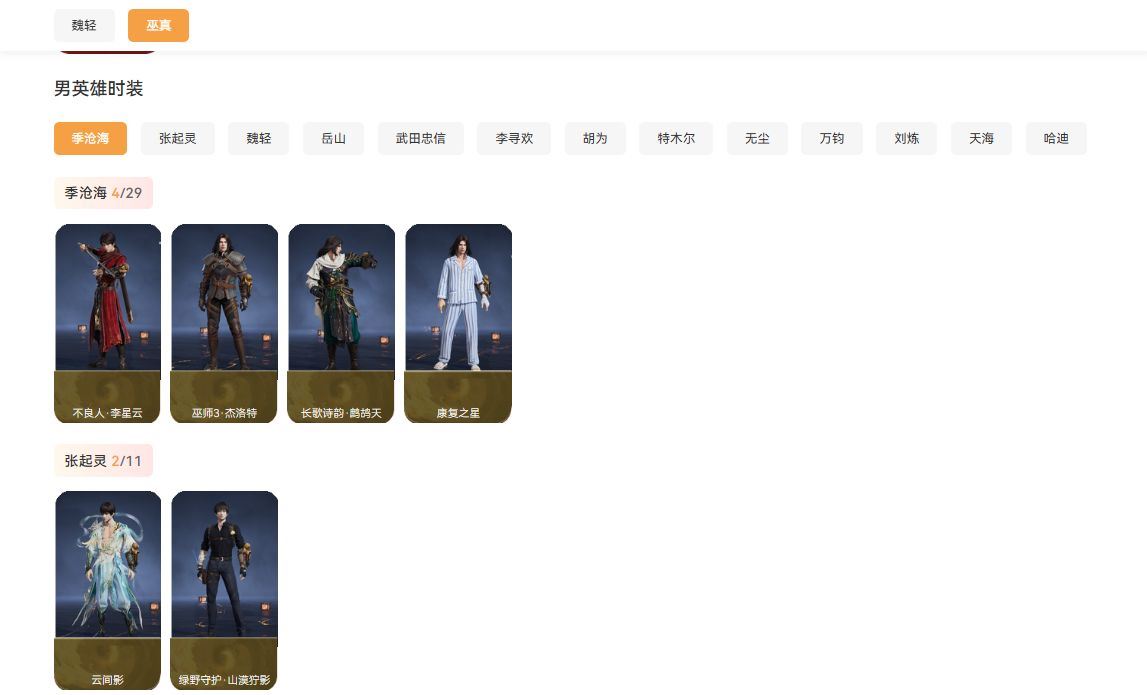The image size is (1147, 695).
Task: Filter costumes by 岳山
Action: [334, 138]
